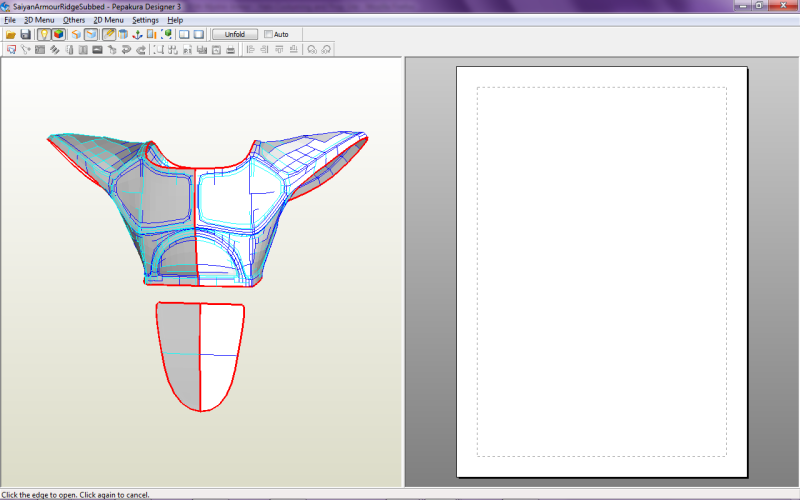Image resolution: width=800 pixels, height=500 pixels.
Task: Toggle the blue cube view icon
Action: [91, 35]
